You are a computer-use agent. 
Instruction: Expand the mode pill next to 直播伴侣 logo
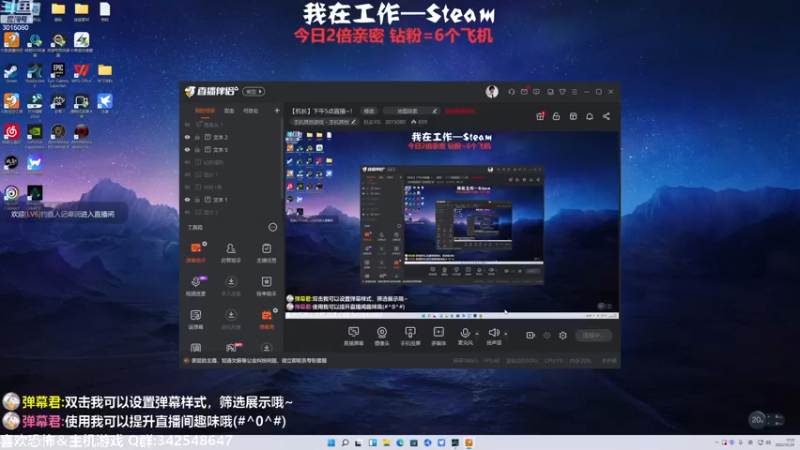pos(254,91)
